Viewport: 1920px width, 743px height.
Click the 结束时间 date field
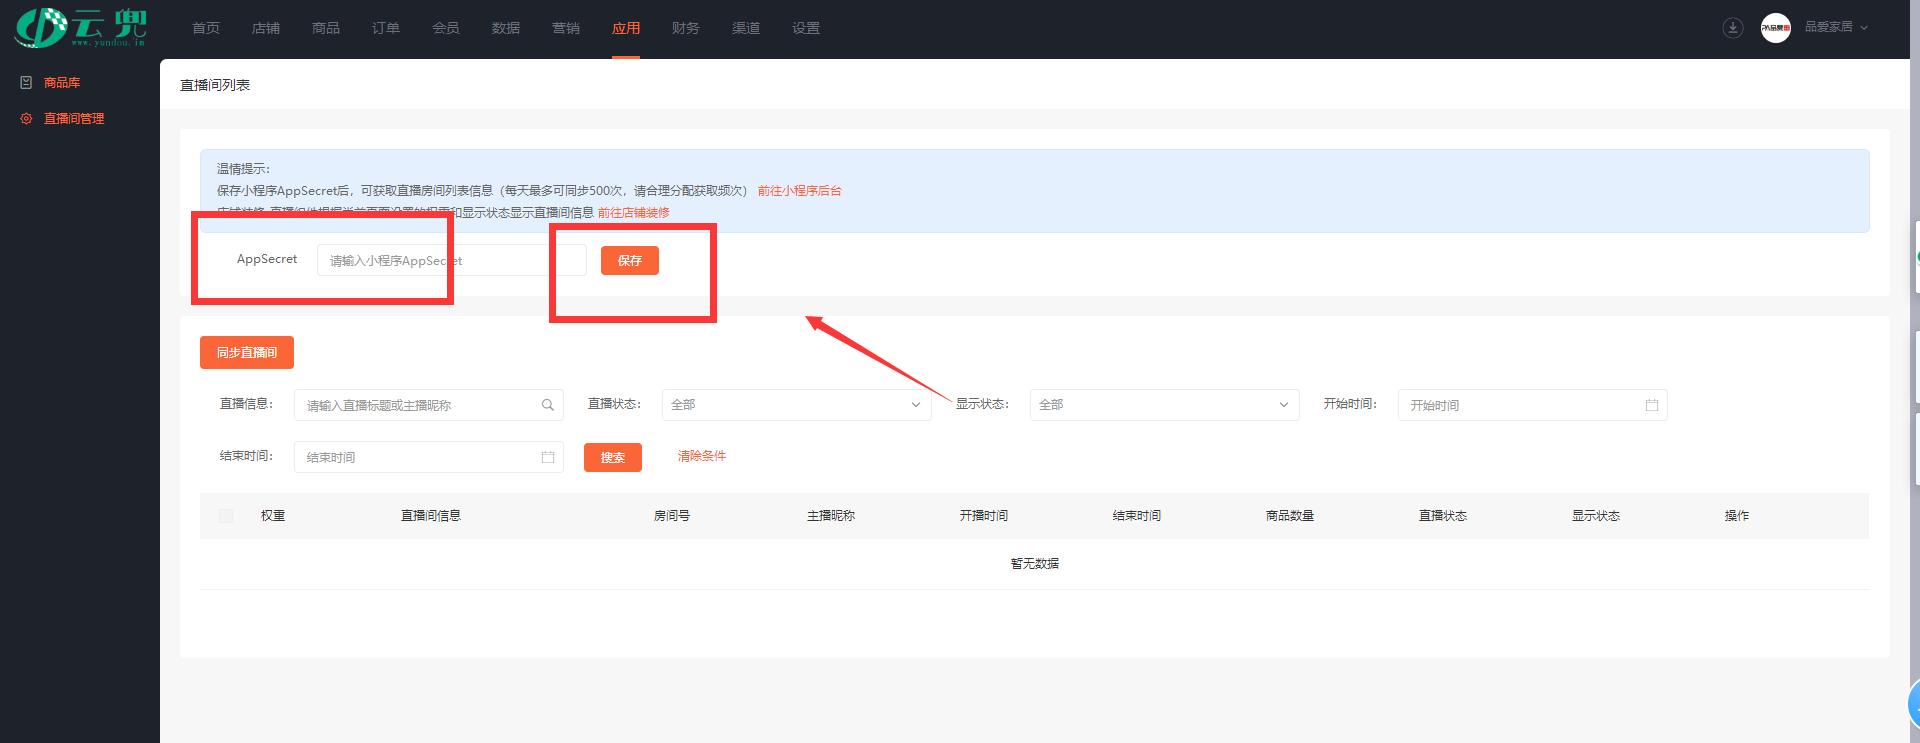click(x=429, y=457)
